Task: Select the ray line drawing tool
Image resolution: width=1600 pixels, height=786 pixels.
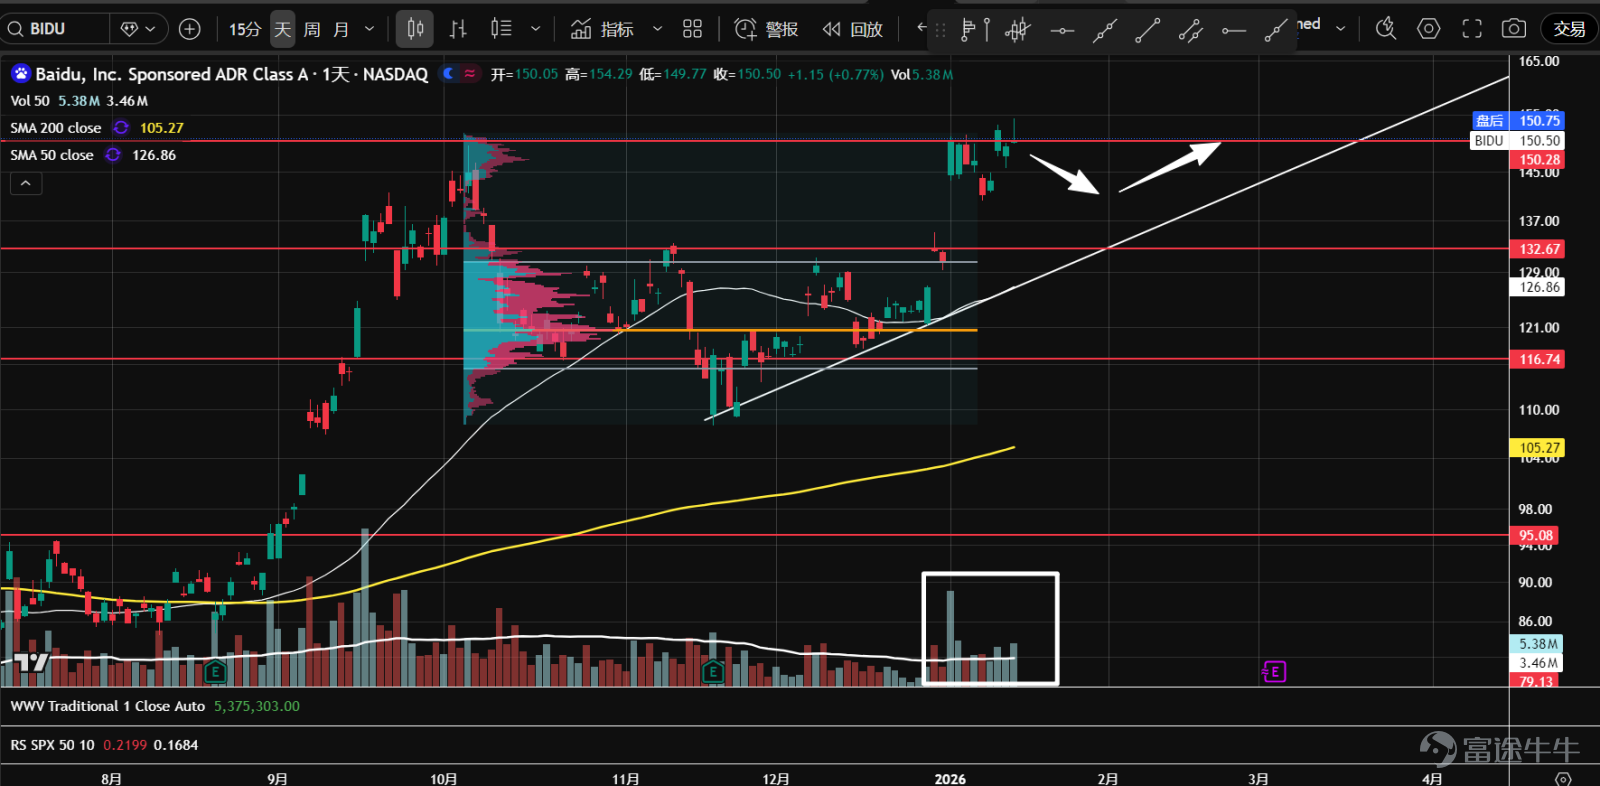Action: click(x=1275, y=31)
